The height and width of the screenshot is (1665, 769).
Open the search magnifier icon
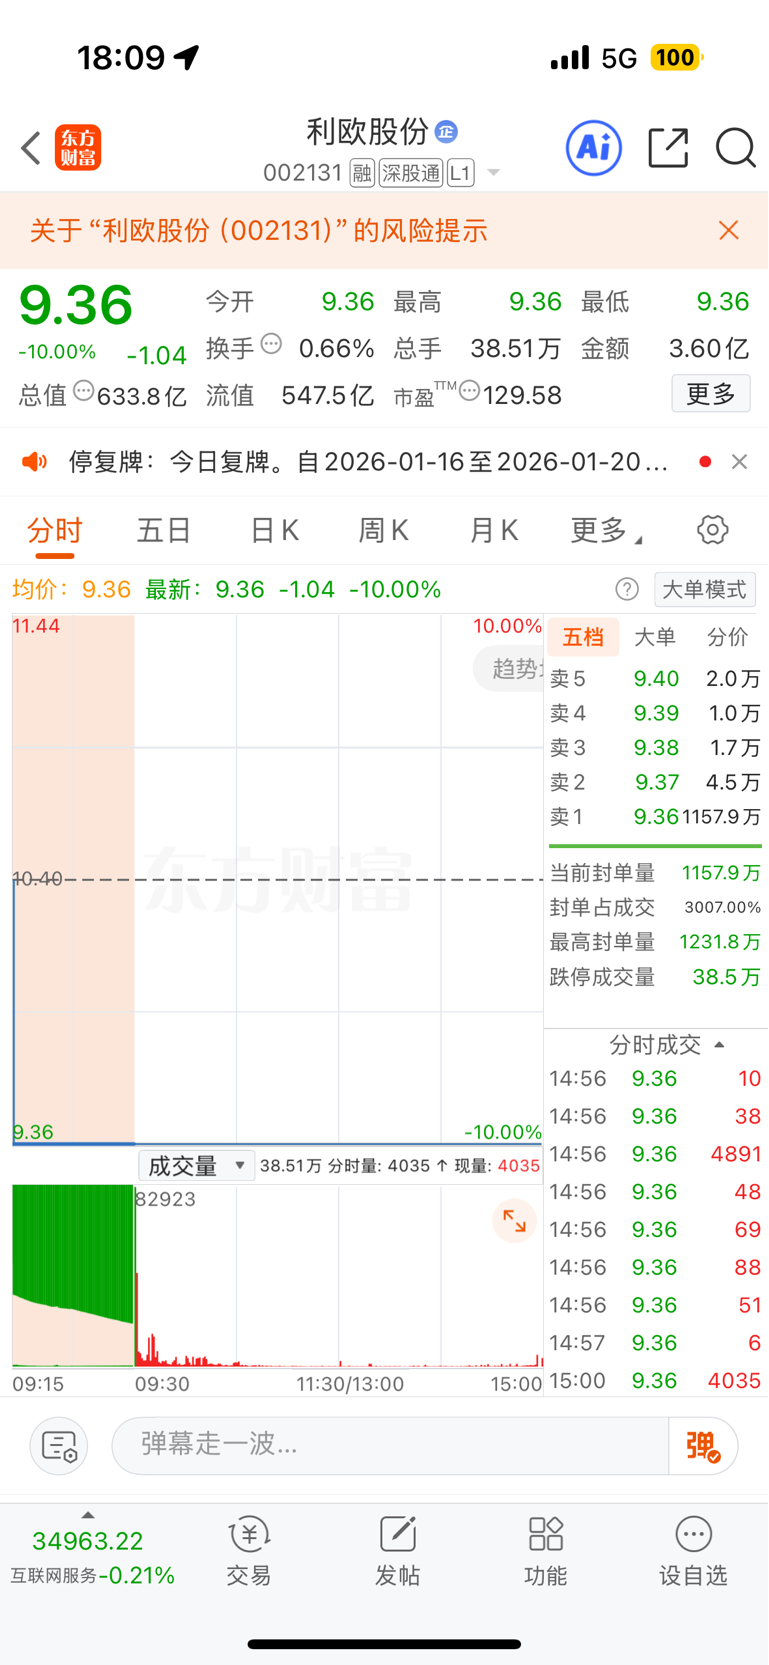(x=736, y=148)
